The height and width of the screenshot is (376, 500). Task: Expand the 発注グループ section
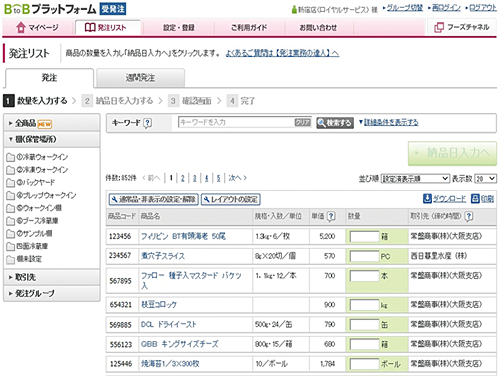[52, 293]
